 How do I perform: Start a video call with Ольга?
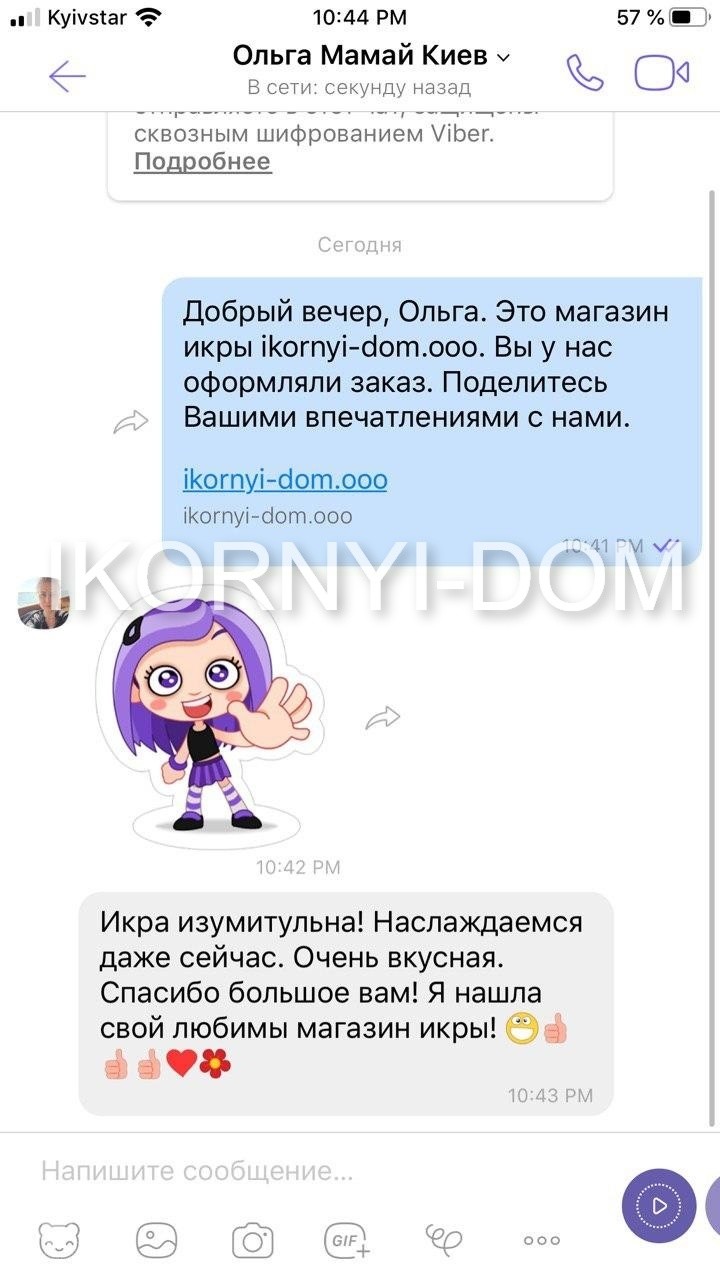click(x=662, y=72)
